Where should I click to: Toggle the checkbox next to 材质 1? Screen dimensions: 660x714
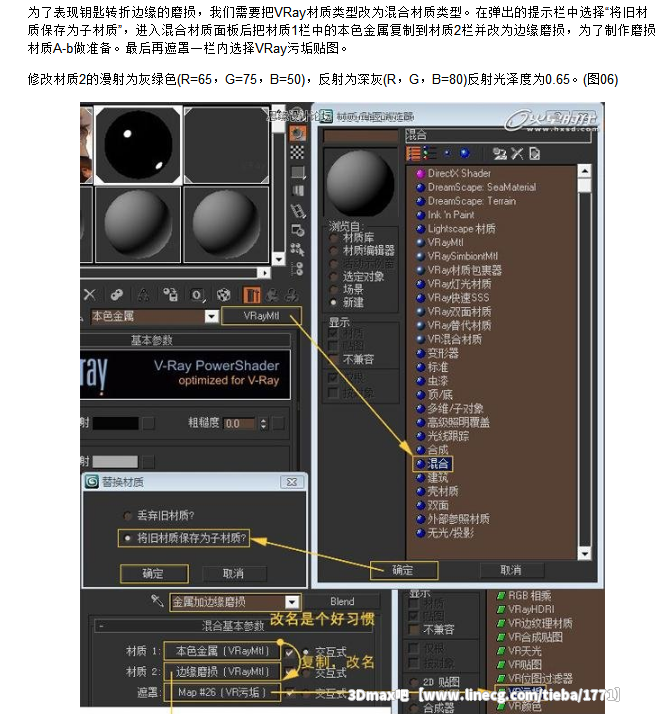(289, 652)
